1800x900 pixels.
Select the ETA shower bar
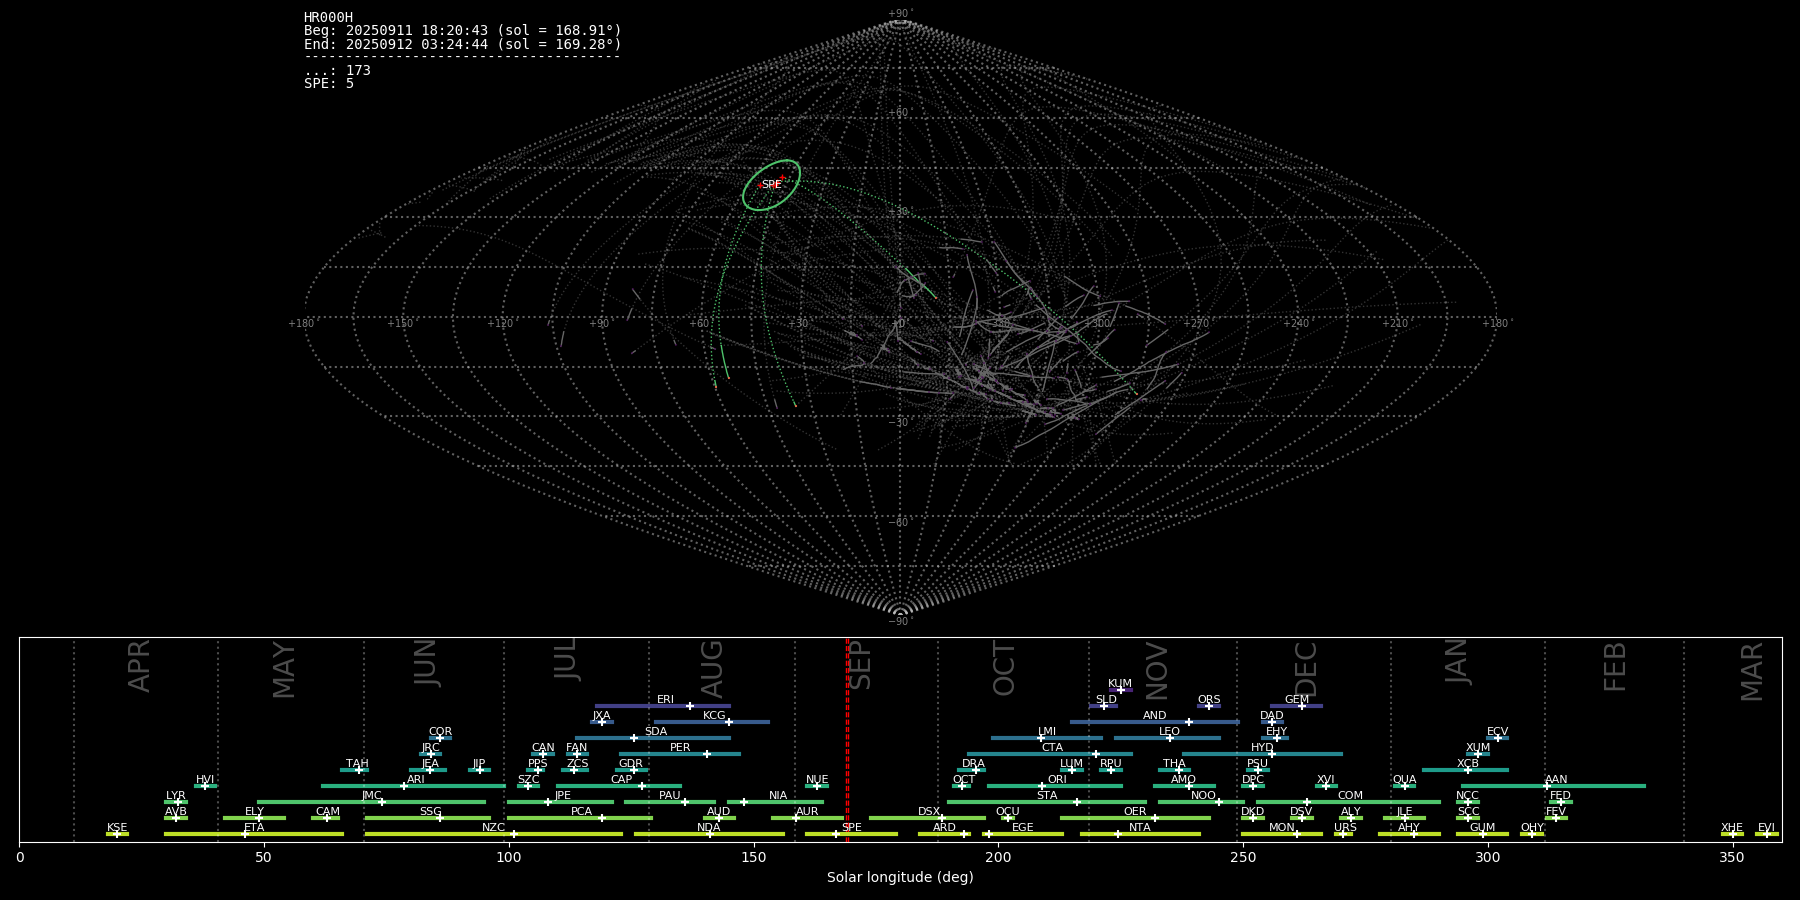254,834
